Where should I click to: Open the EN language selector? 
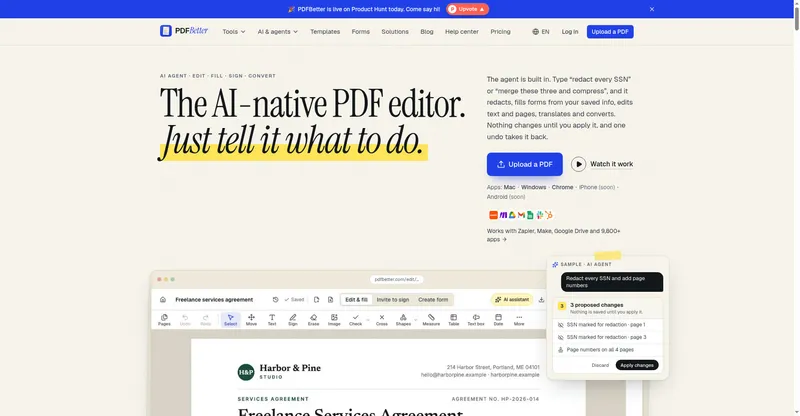click(x=541, y=32)
